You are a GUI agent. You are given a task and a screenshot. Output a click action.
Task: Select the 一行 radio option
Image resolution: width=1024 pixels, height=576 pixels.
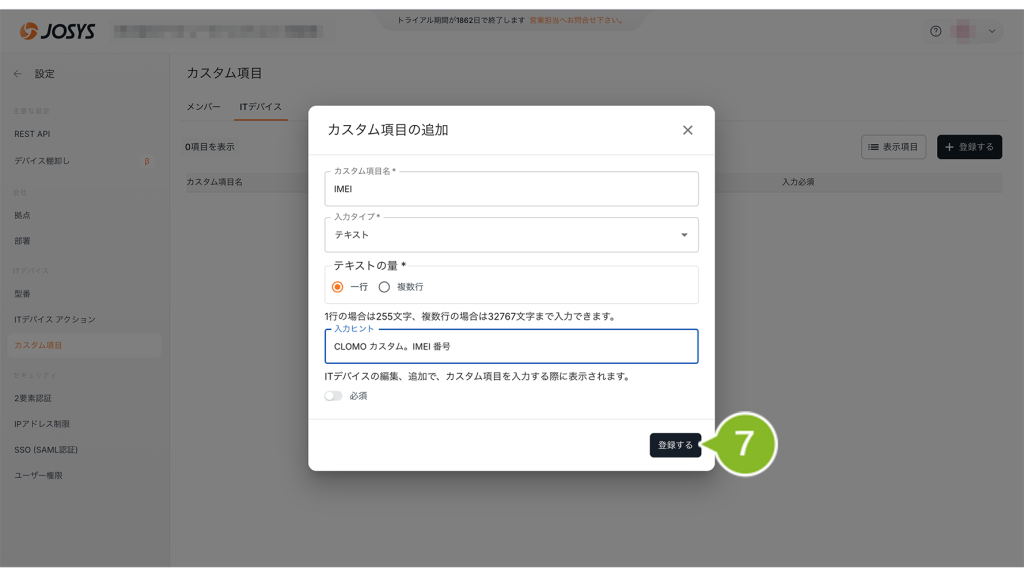[x=338, y=287]
